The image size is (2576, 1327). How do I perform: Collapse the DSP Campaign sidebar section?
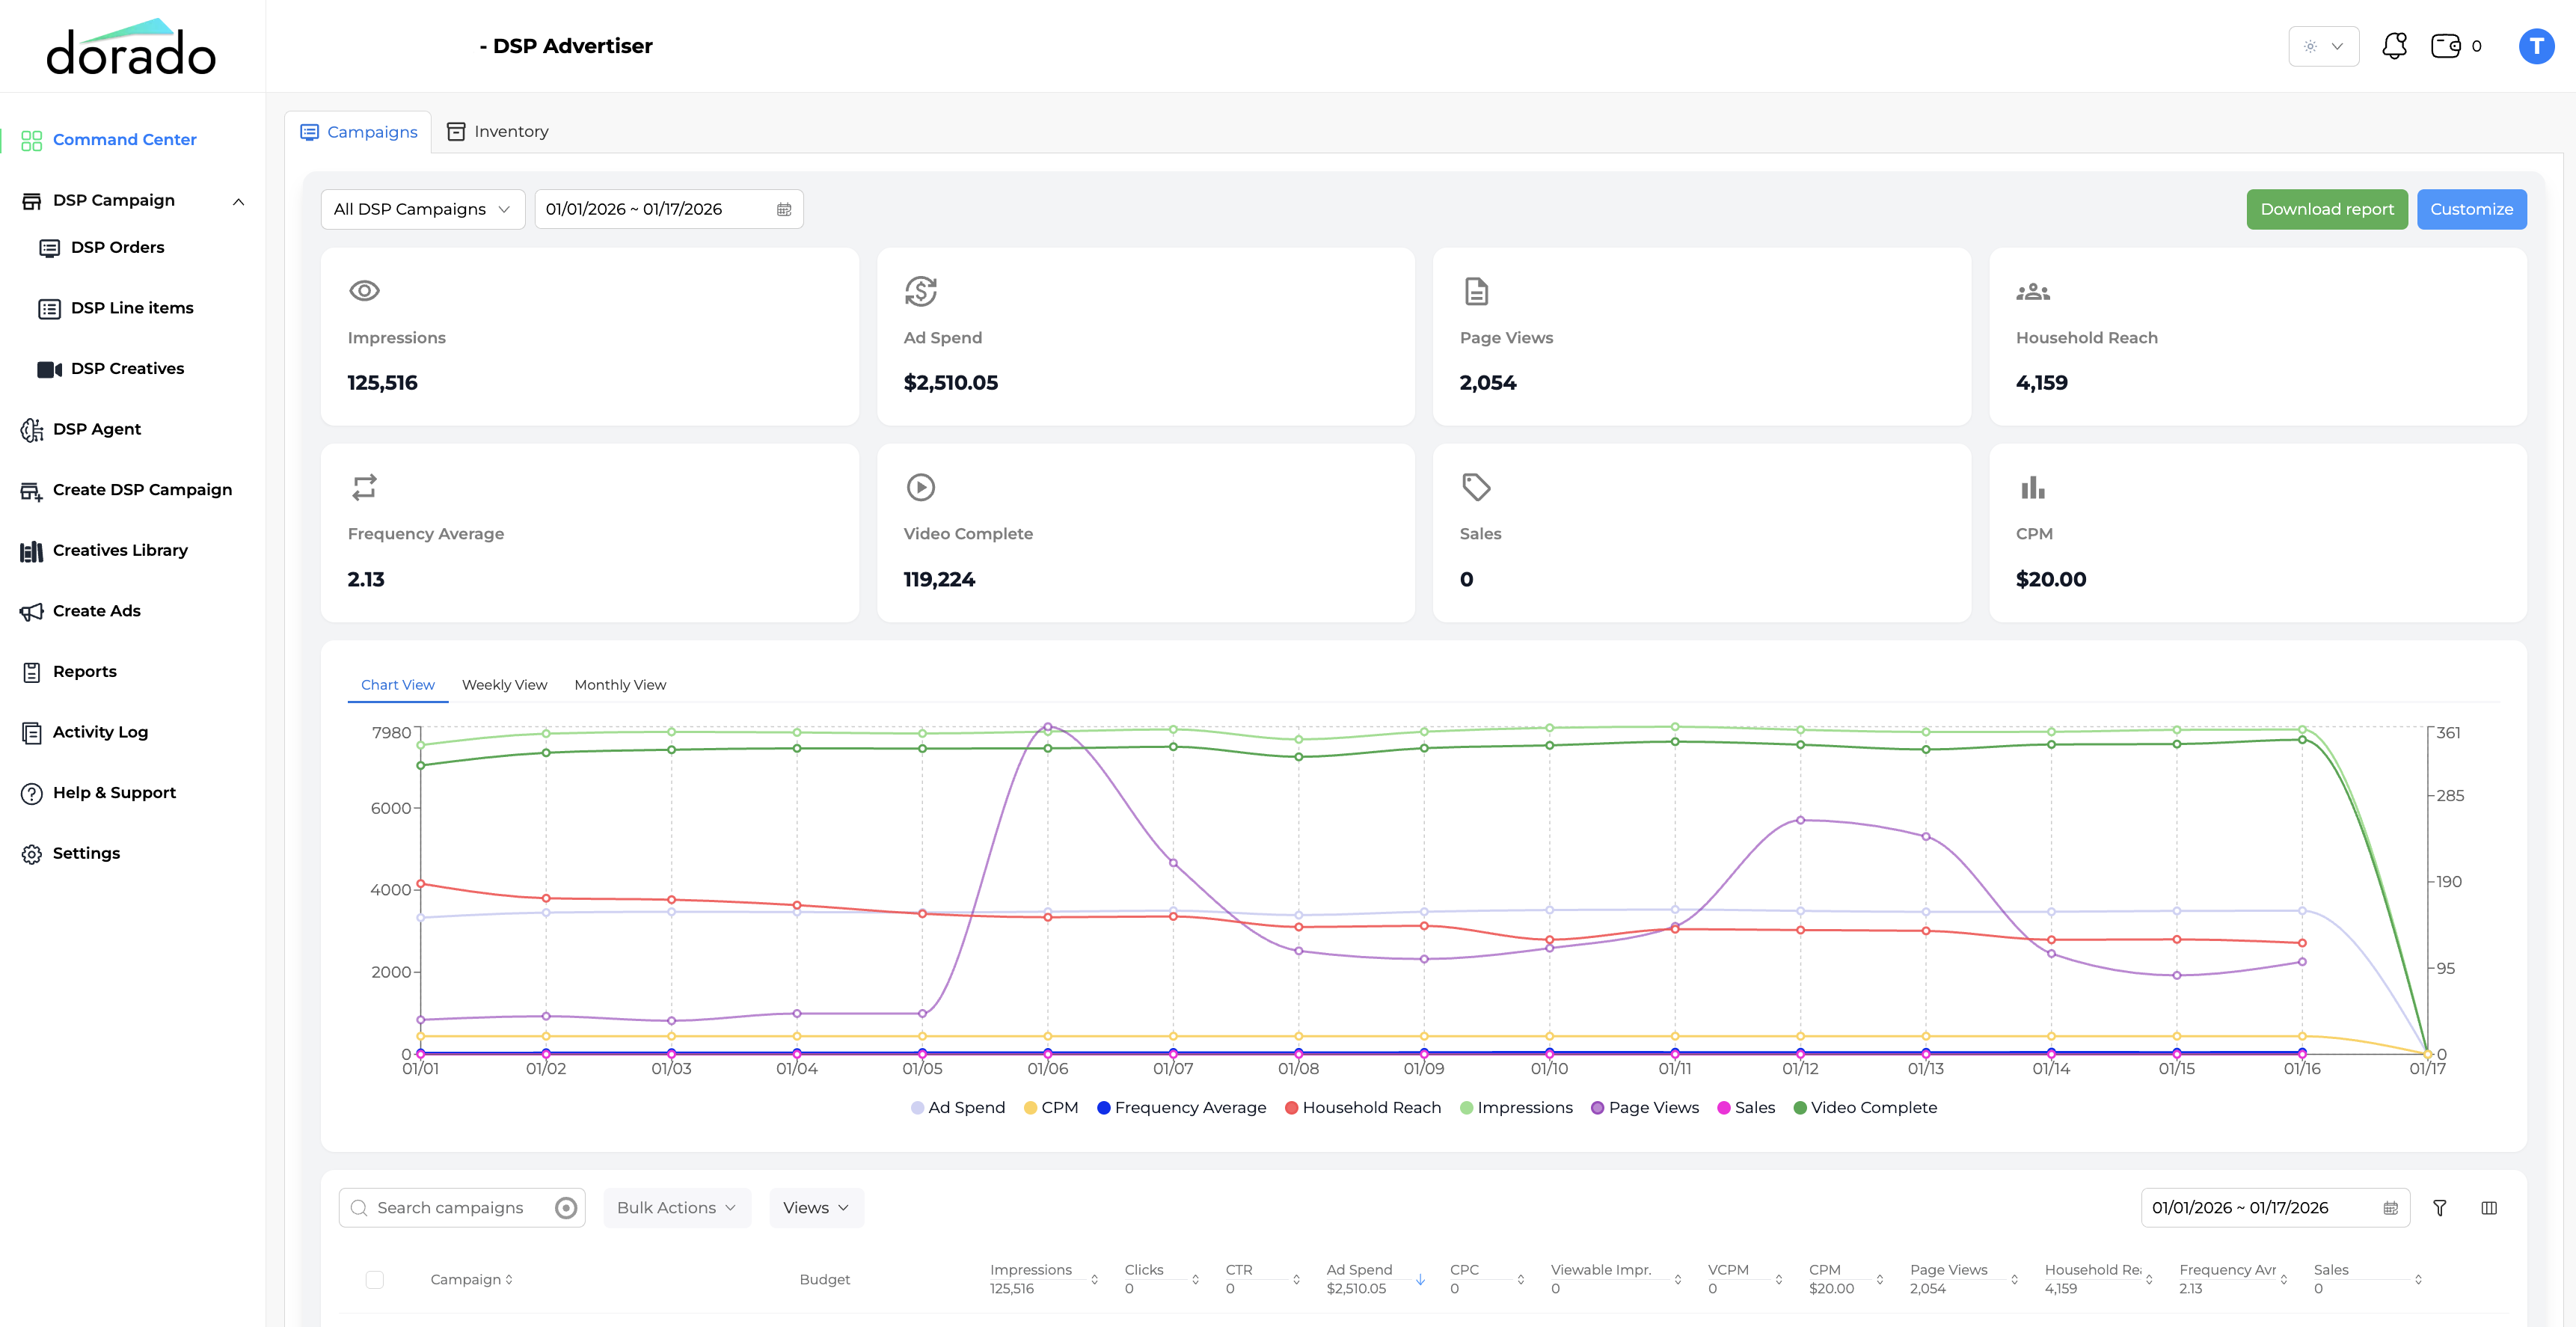238,201
